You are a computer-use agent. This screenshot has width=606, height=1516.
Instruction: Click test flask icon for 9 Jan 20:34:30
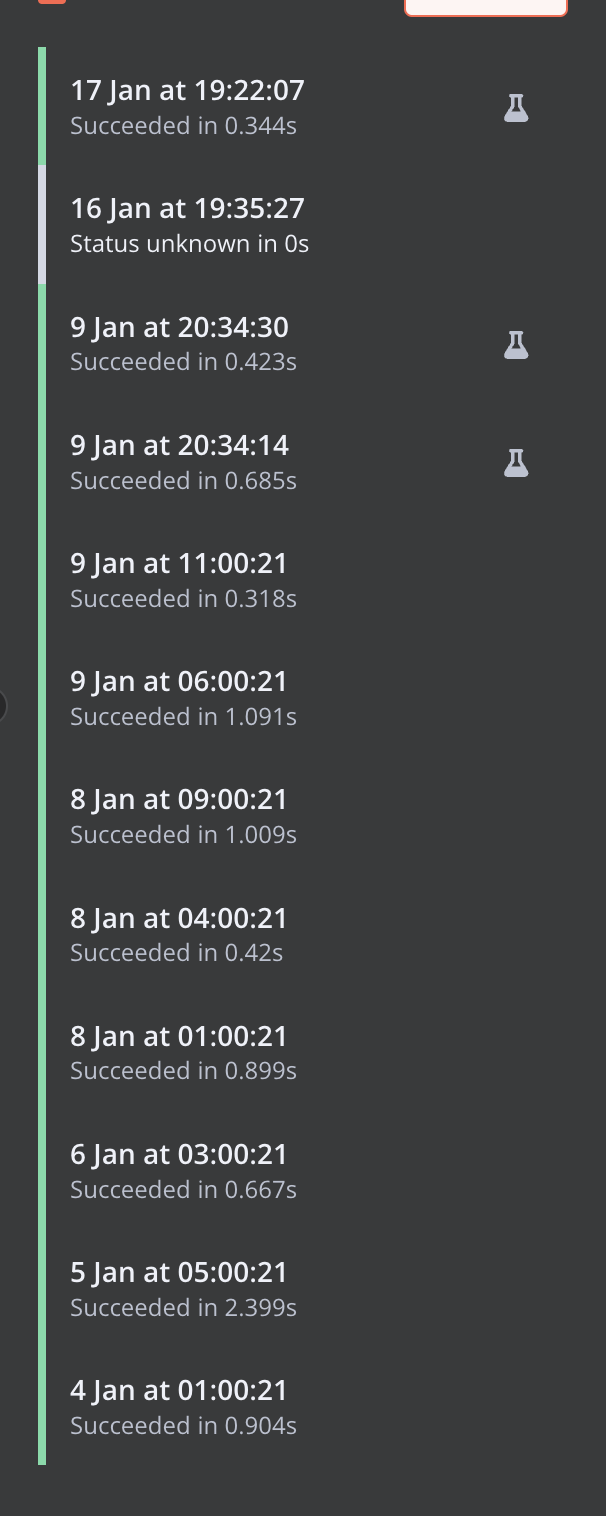point(516,345)
